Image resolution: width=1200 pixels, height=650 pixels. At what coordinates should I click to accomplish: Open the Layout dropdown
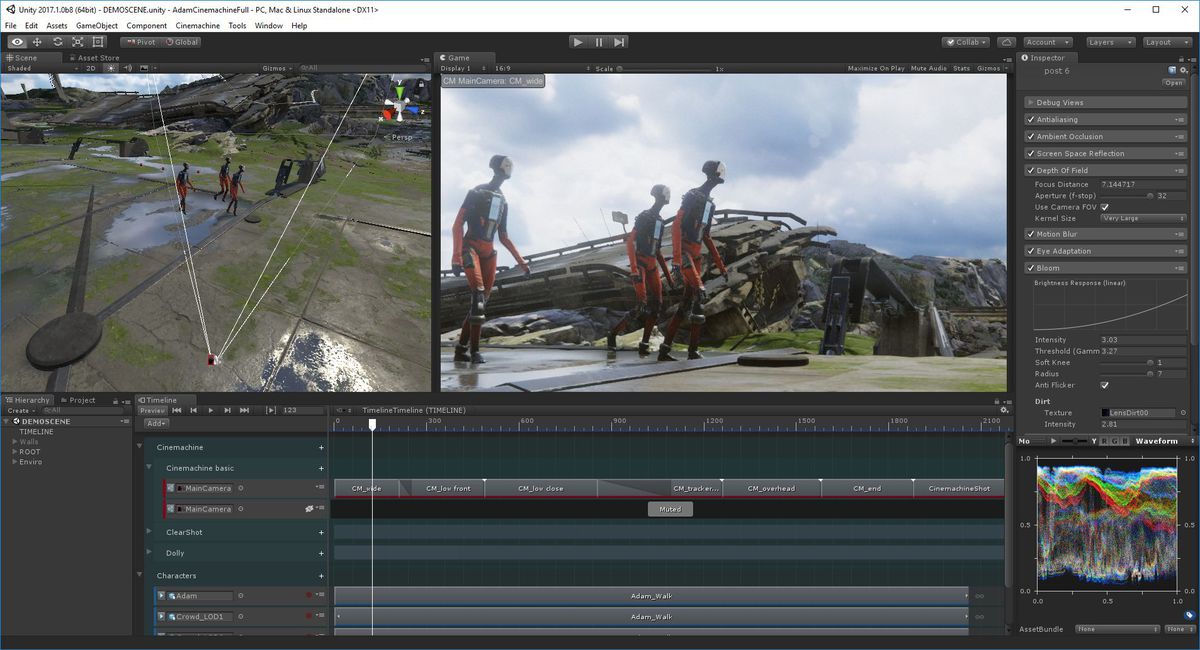(x=1167, y=42)
